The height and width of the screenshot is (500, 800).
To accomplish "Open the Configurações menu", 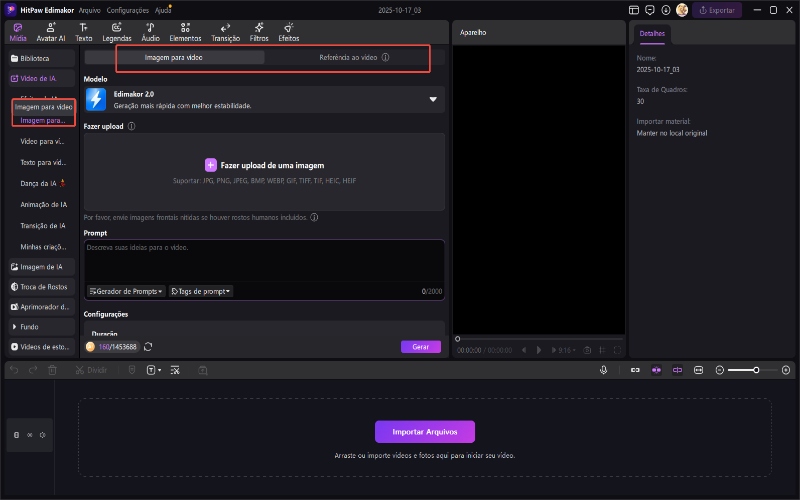I will 128,10.
